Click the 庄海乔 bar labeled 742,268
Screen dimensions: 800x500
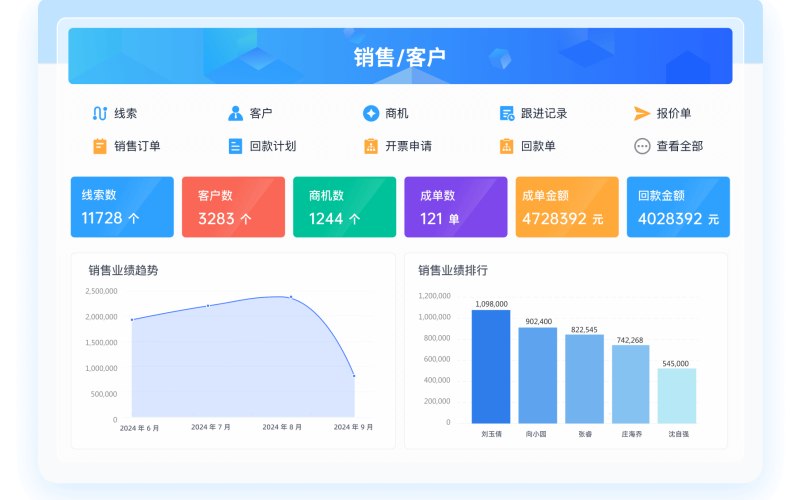631,384
